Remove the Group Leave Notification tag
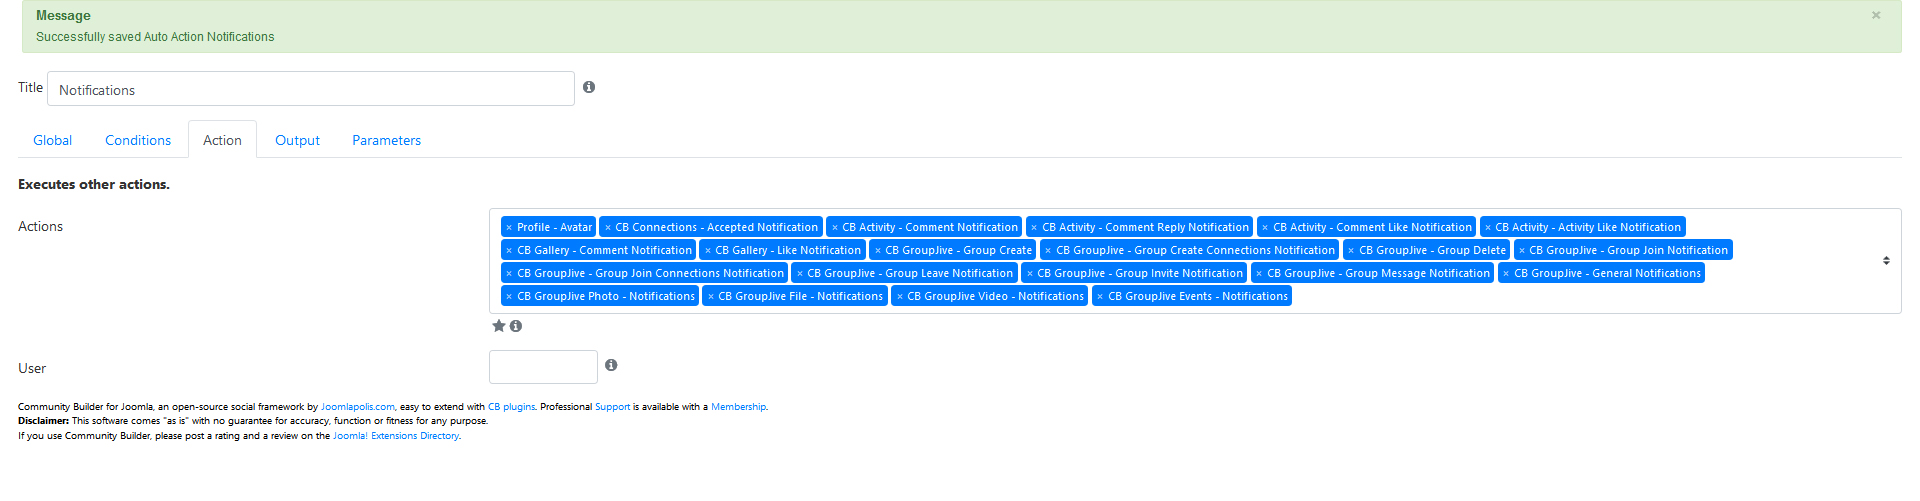This screenshot has height=501, width=1920. coord(799,274)
